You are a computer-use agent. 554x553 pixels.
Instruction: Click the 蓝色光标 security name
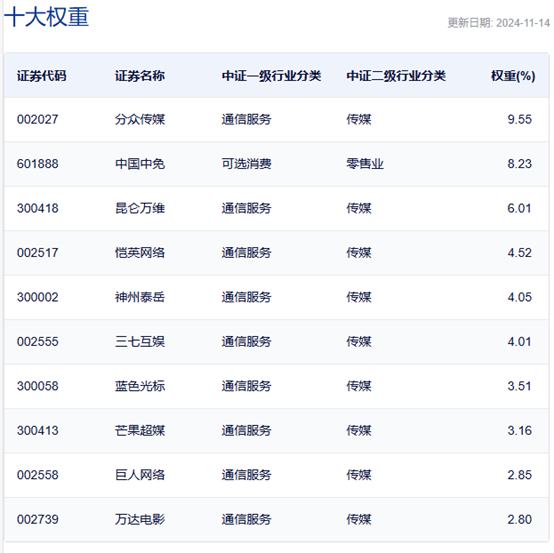point(140,386)
